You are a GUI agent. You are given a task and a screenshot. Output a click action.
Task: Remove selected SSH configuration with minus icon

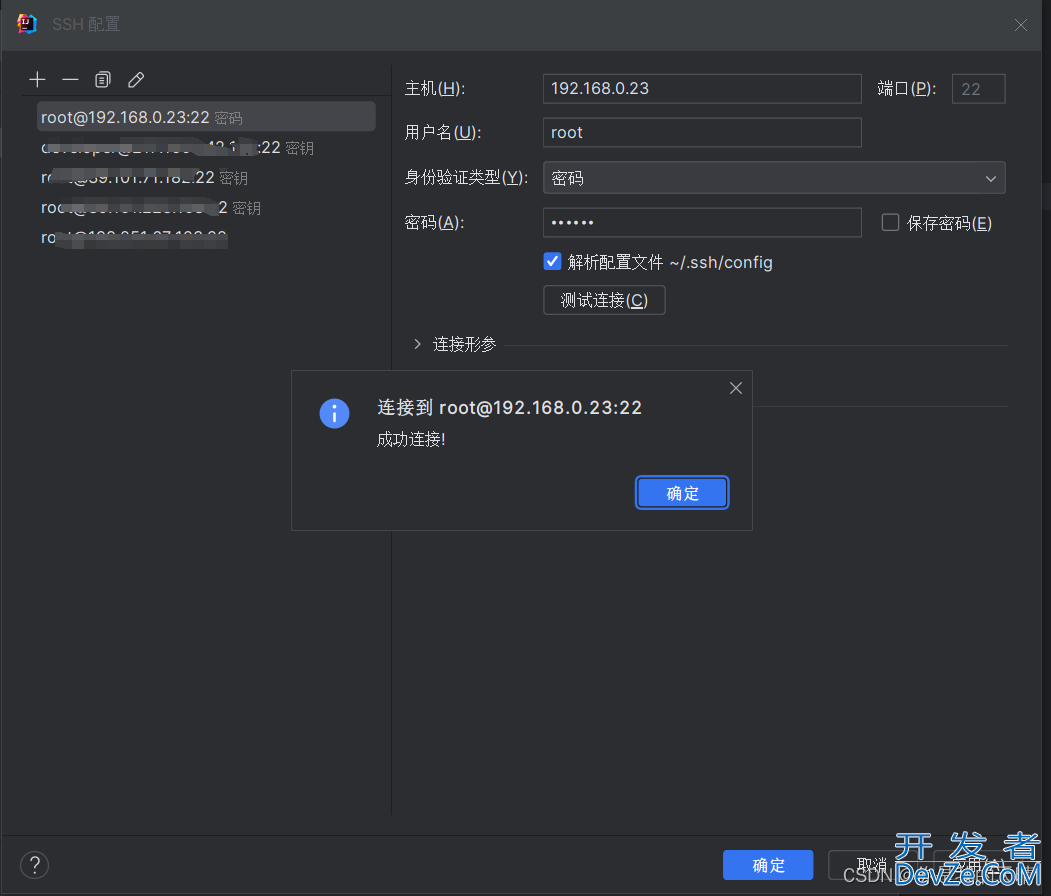pos(70,80)
